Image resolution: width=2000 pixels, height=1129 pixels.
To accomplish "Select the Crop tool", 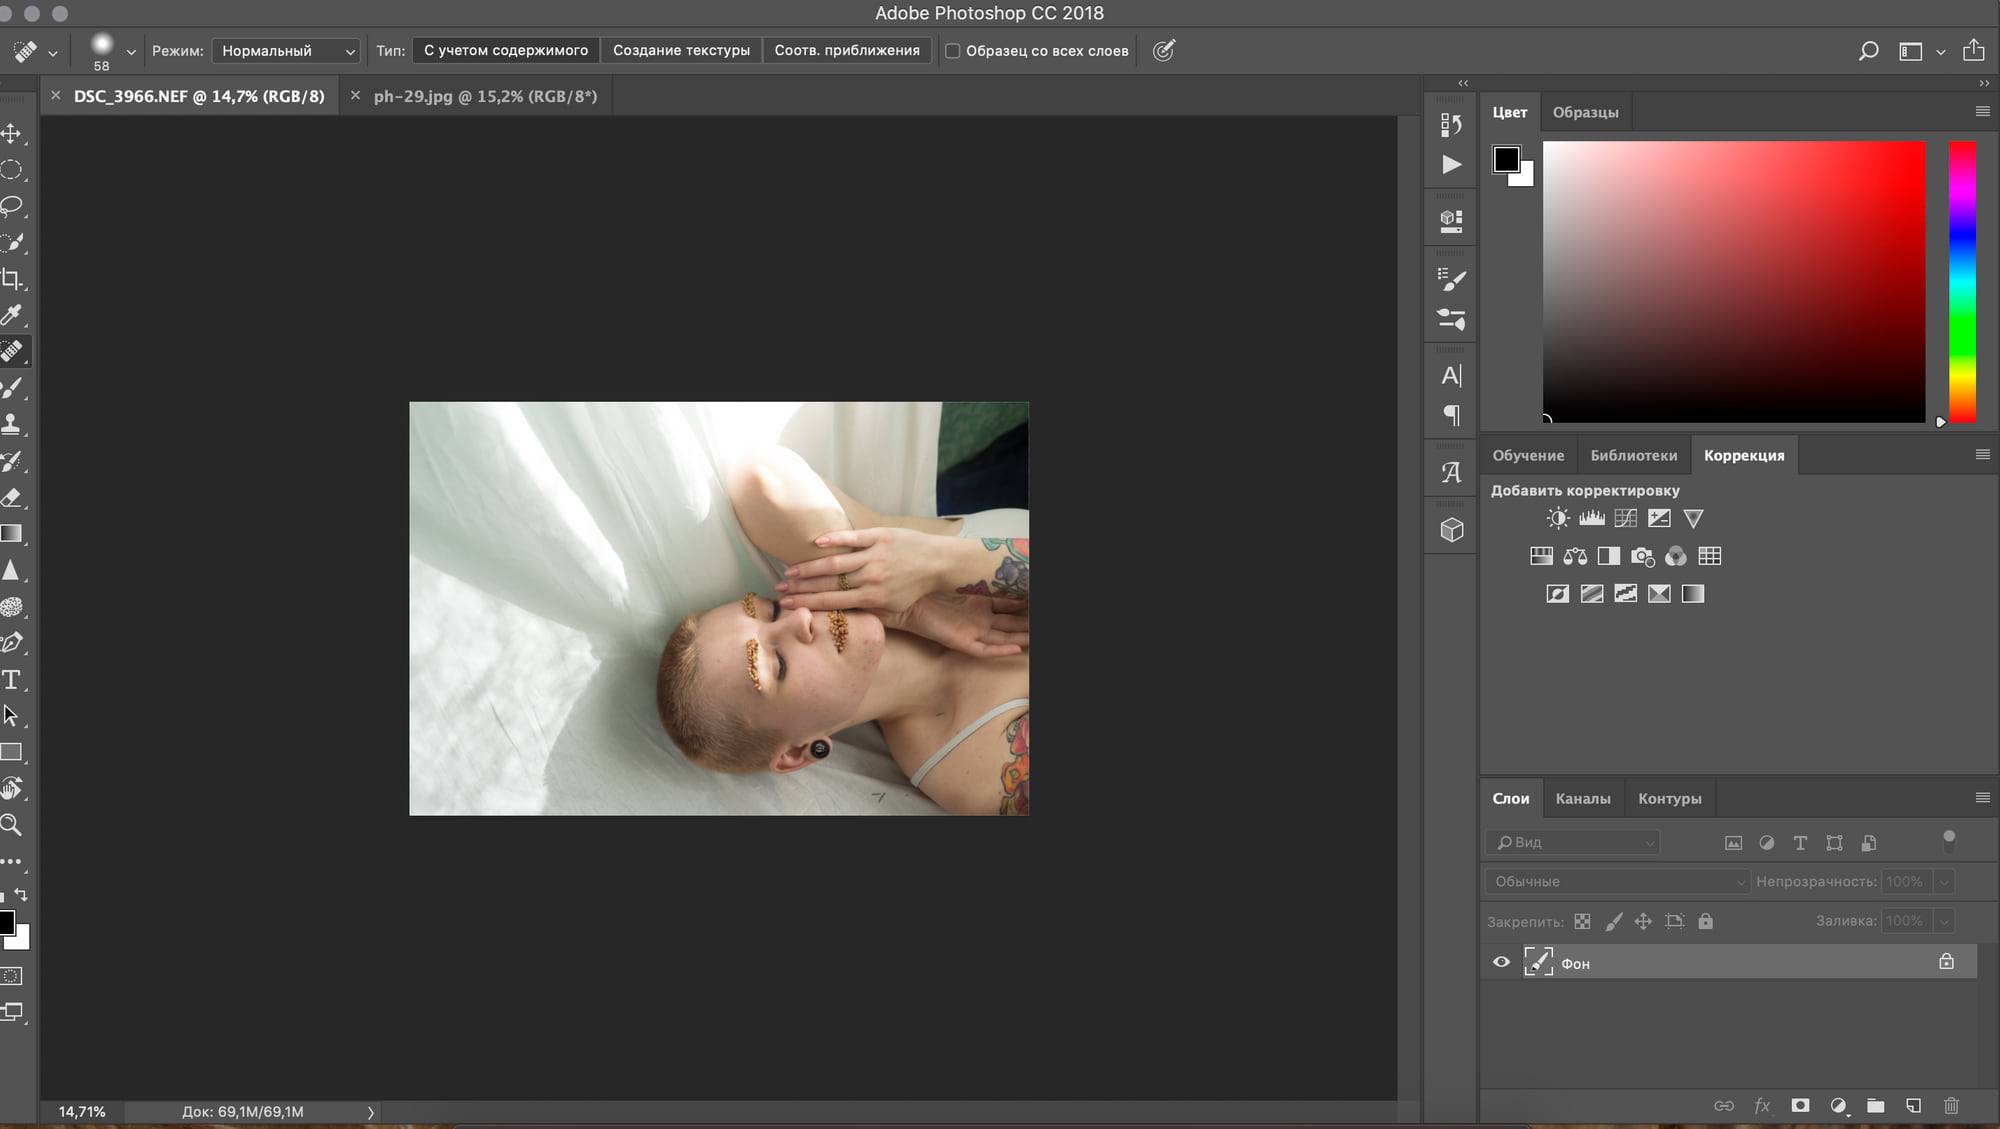I will coord(12,279).
